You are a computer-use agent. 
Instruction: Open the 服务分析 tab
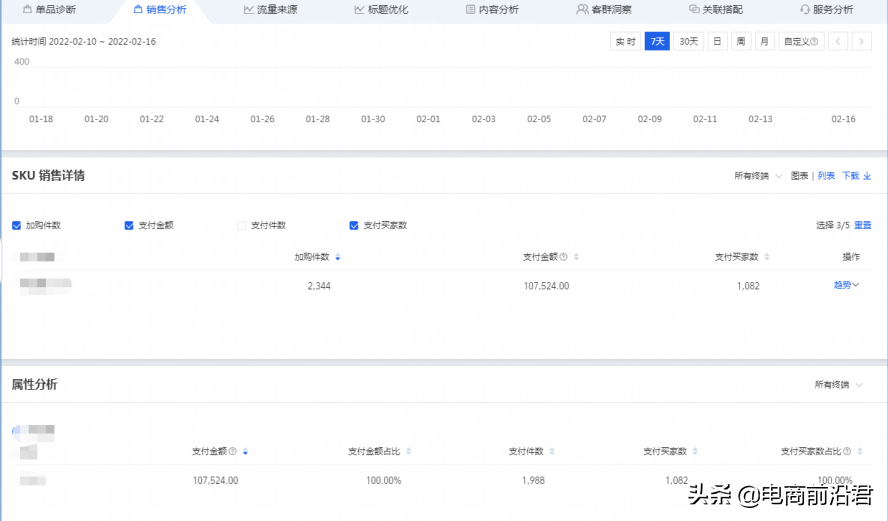[826, 10]
